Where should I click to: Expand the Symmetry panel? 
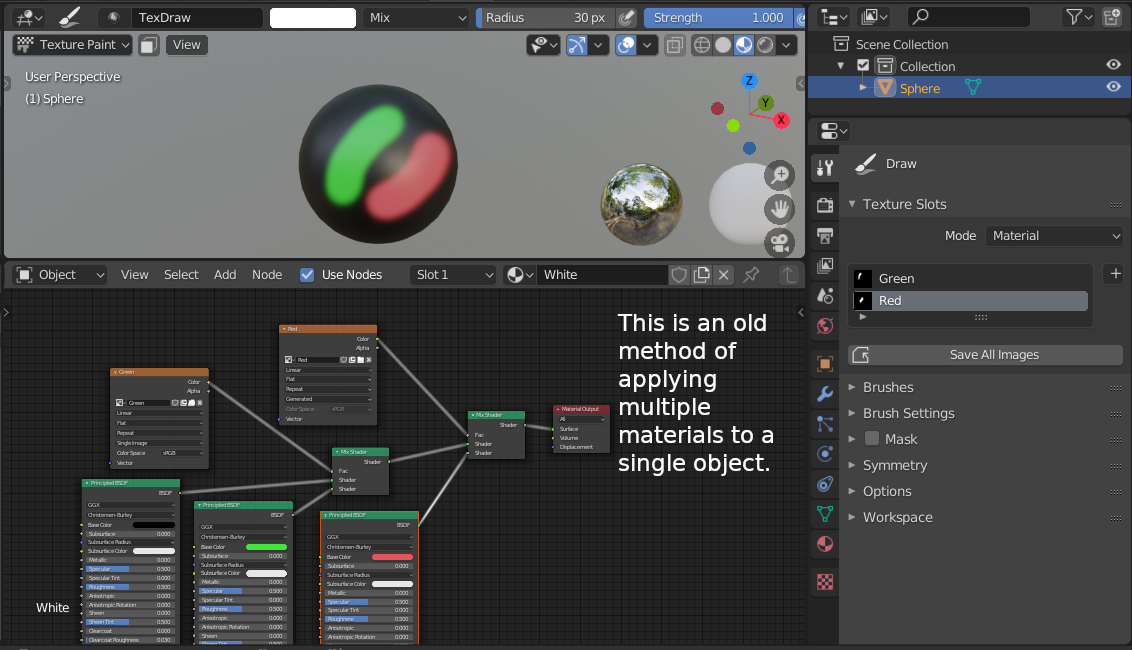(894, 465)
